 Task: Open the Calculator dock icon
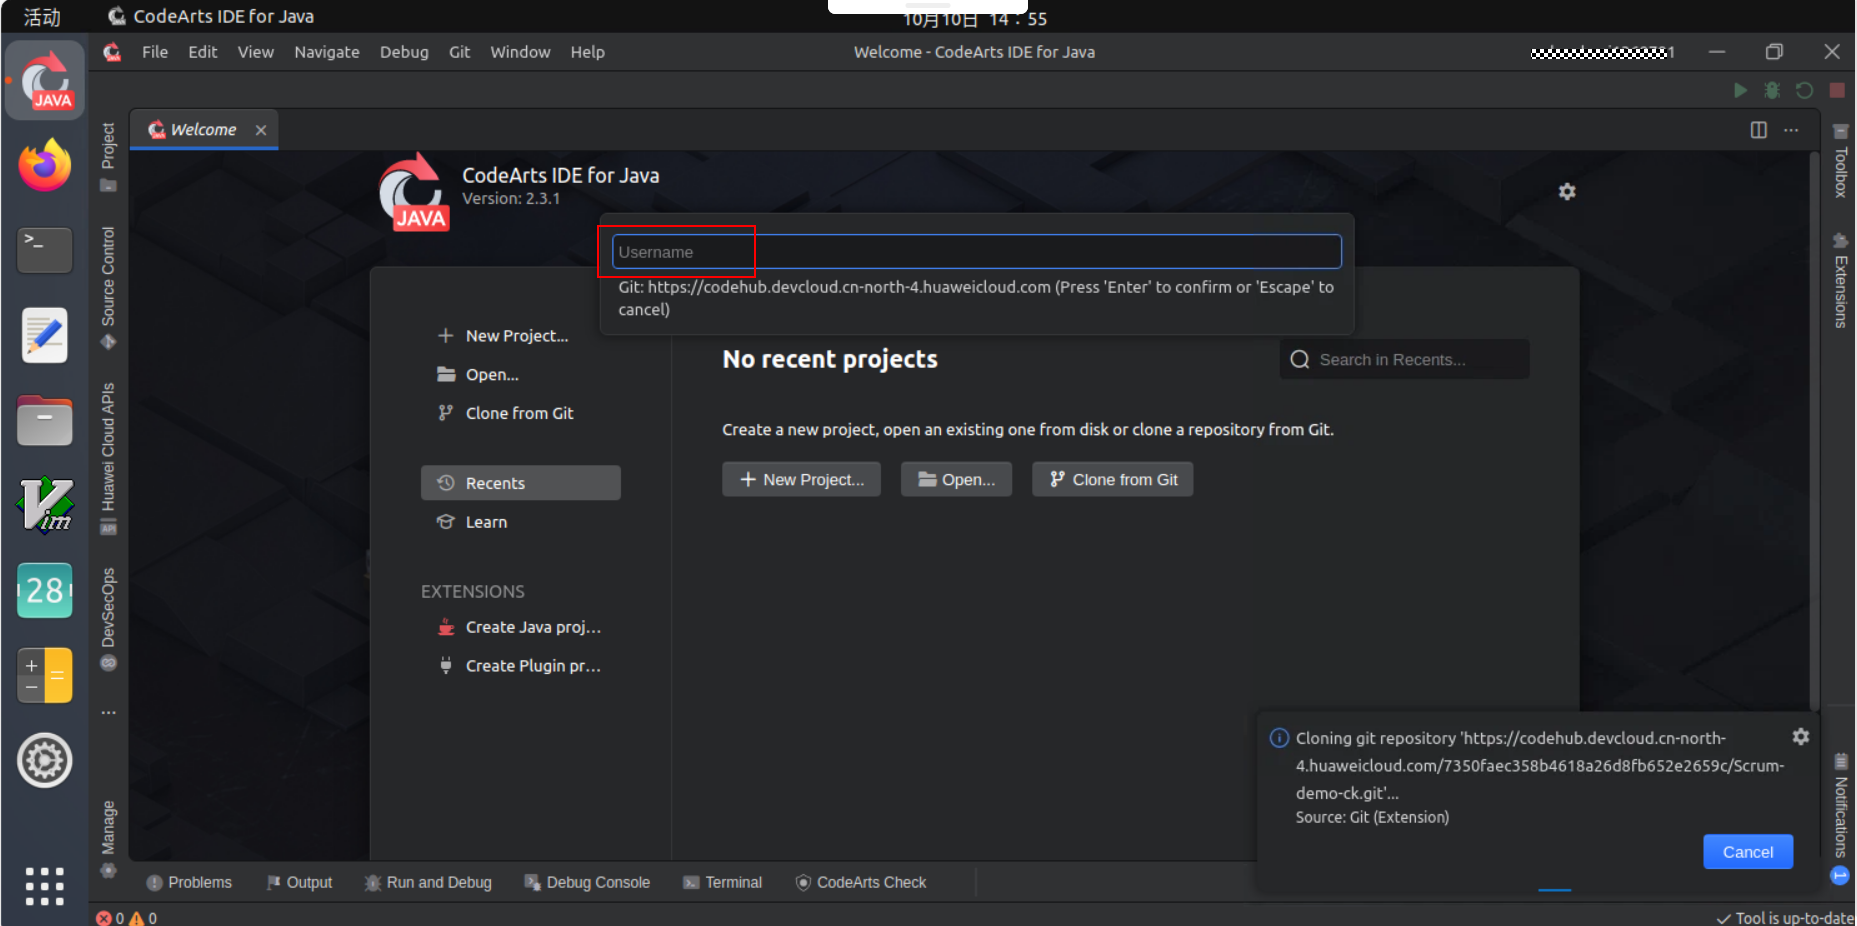45,675
